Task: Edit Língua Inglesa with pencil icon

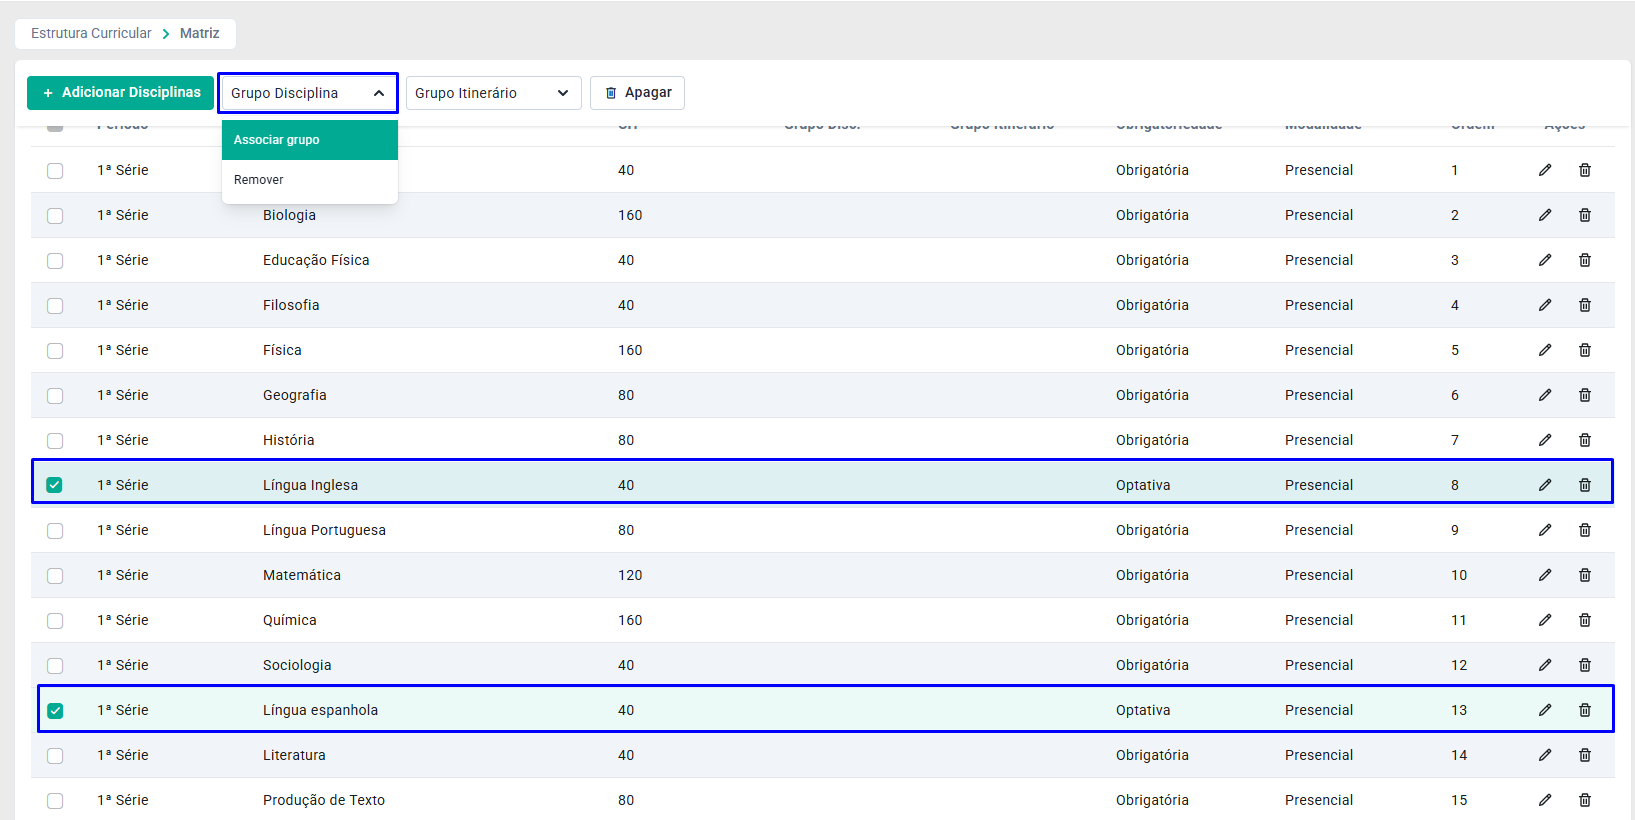Action: click(x=1545, y=485)
